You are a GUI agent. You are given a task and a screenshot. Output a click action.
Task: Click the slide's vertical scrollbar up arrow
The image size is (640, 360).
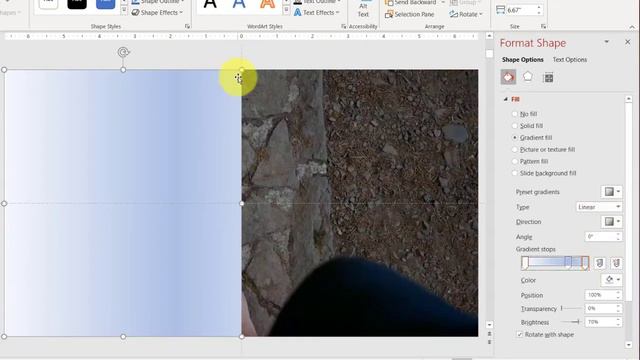tap(489, 36)
